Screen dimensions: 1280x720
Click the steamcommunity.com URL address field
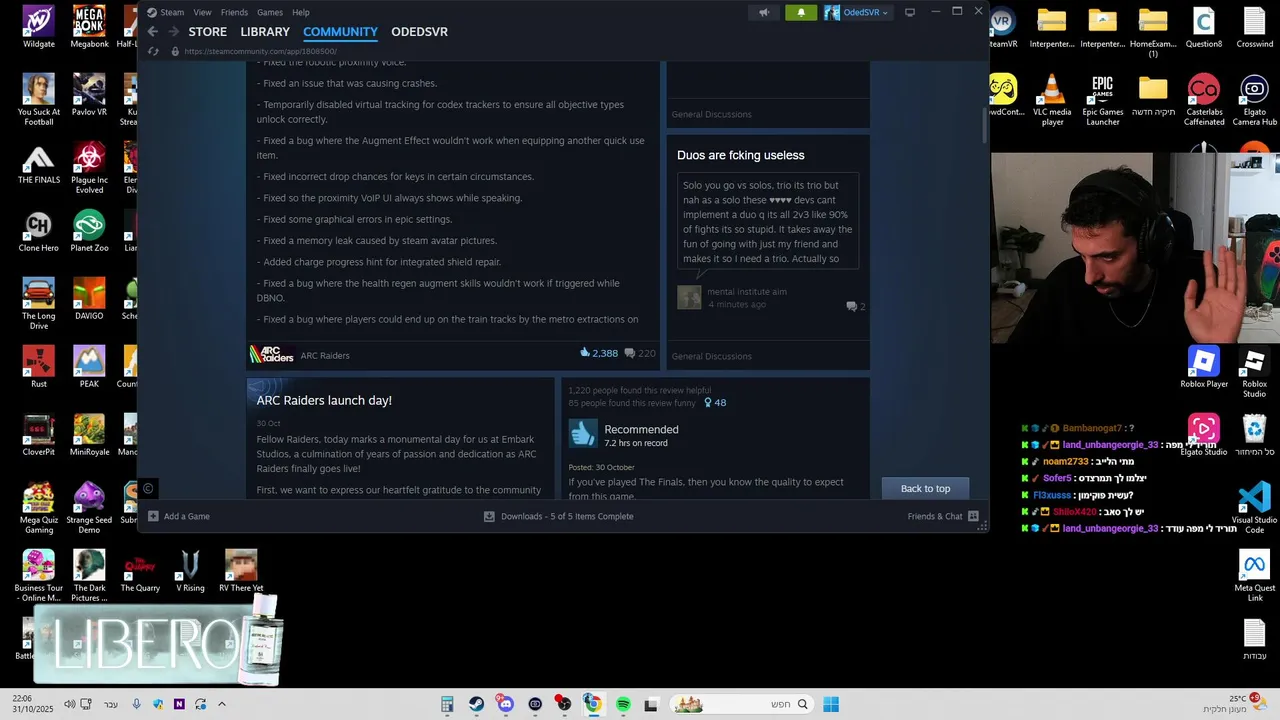coord(260,51)
